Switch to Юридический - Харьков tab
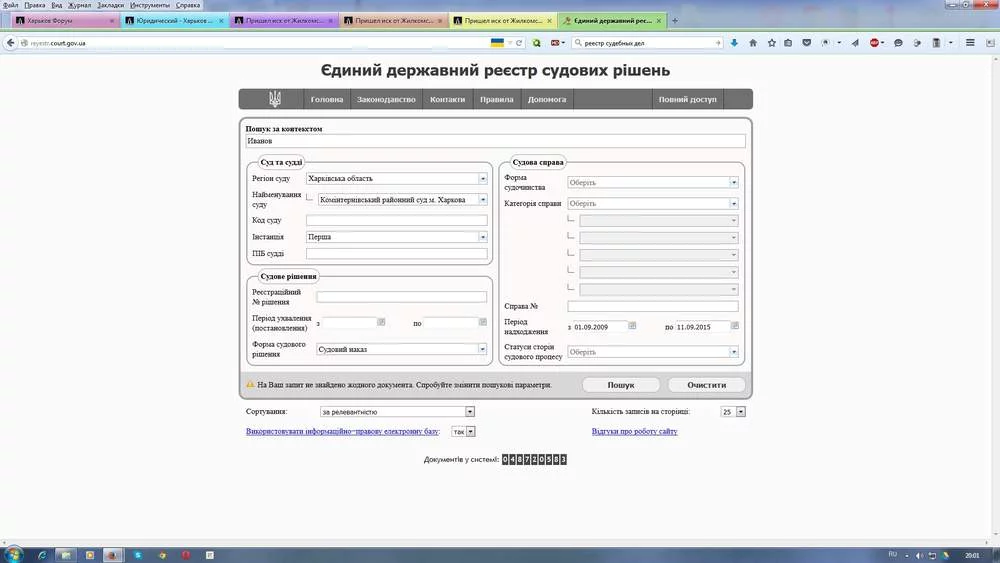The width and height of the screenshot is (1000, 563). (x=175, y=20)
